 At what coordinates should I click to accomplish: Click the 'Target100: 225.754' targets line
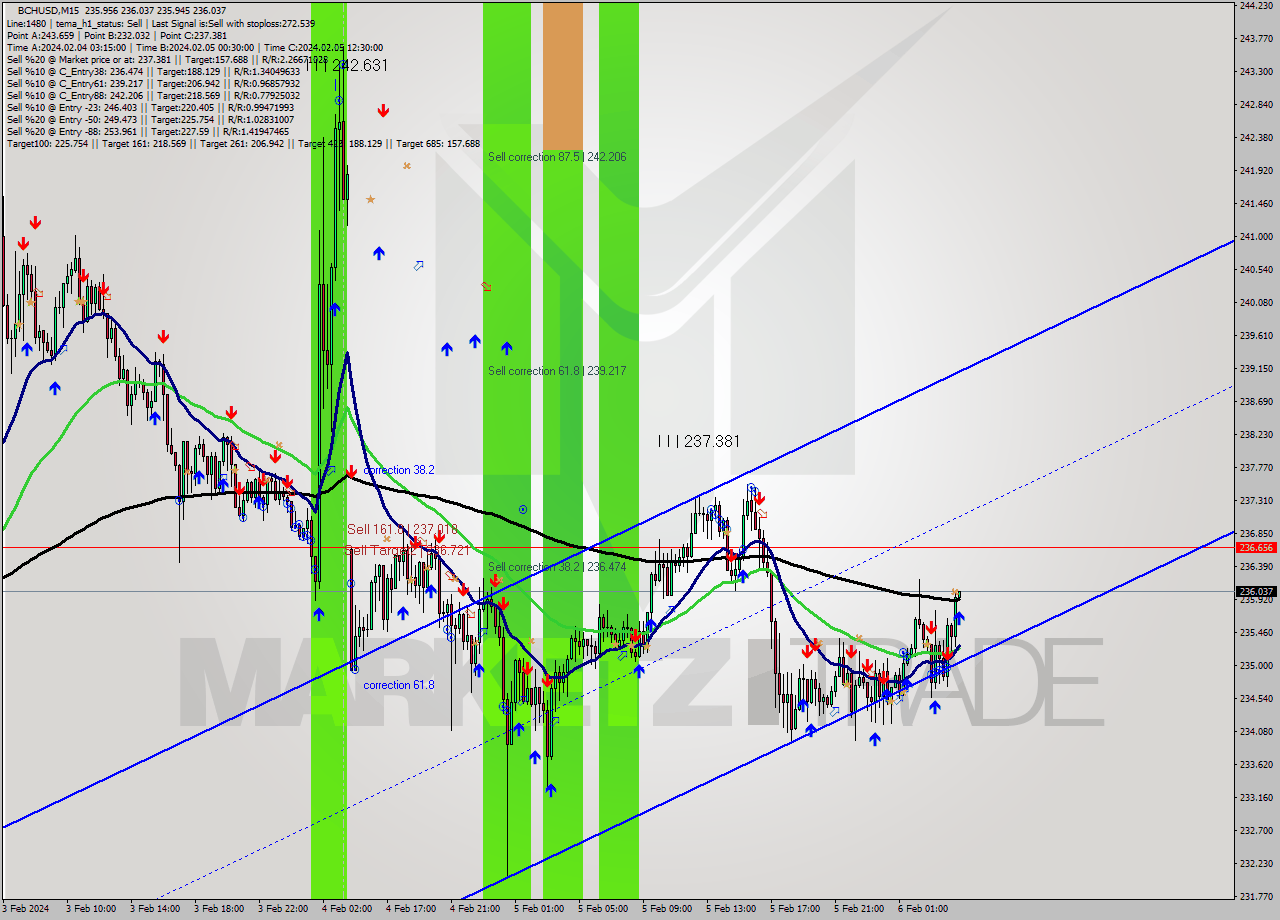243,144
